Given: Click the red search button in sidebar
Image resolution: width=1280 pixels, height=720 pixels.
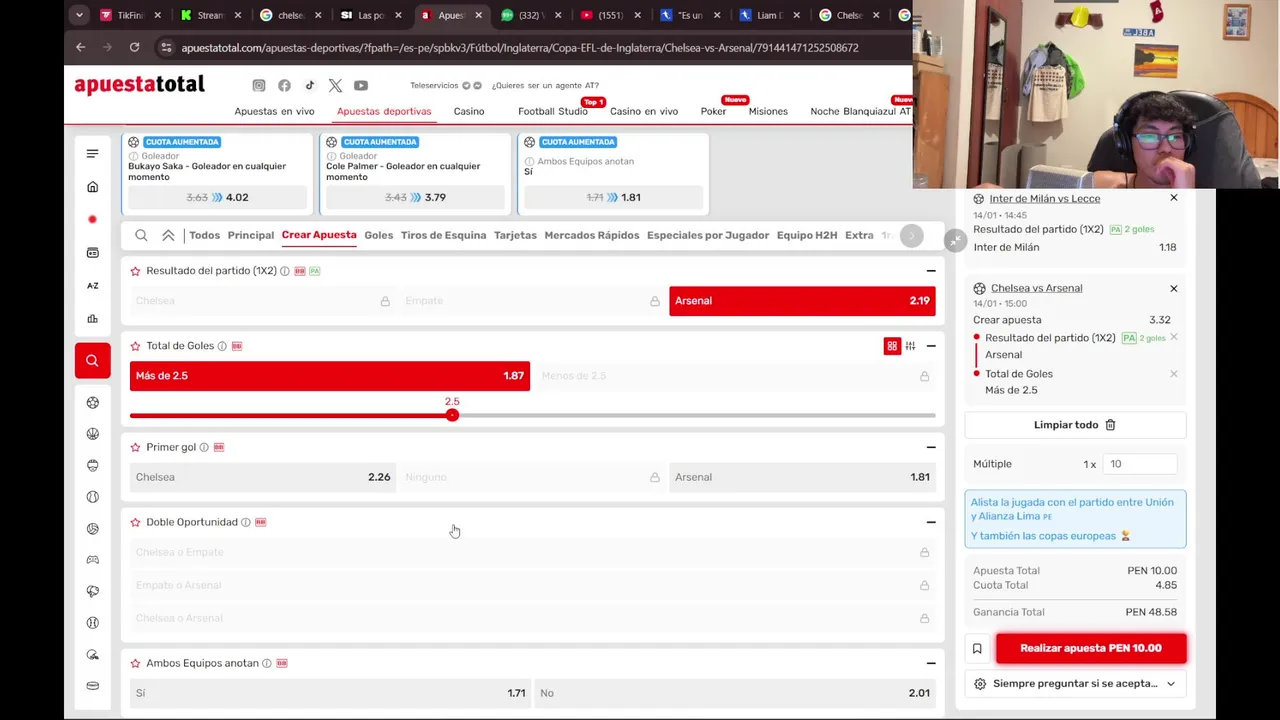Looking at the screenshot, I should pyautogui.click(x=92, y=360).
